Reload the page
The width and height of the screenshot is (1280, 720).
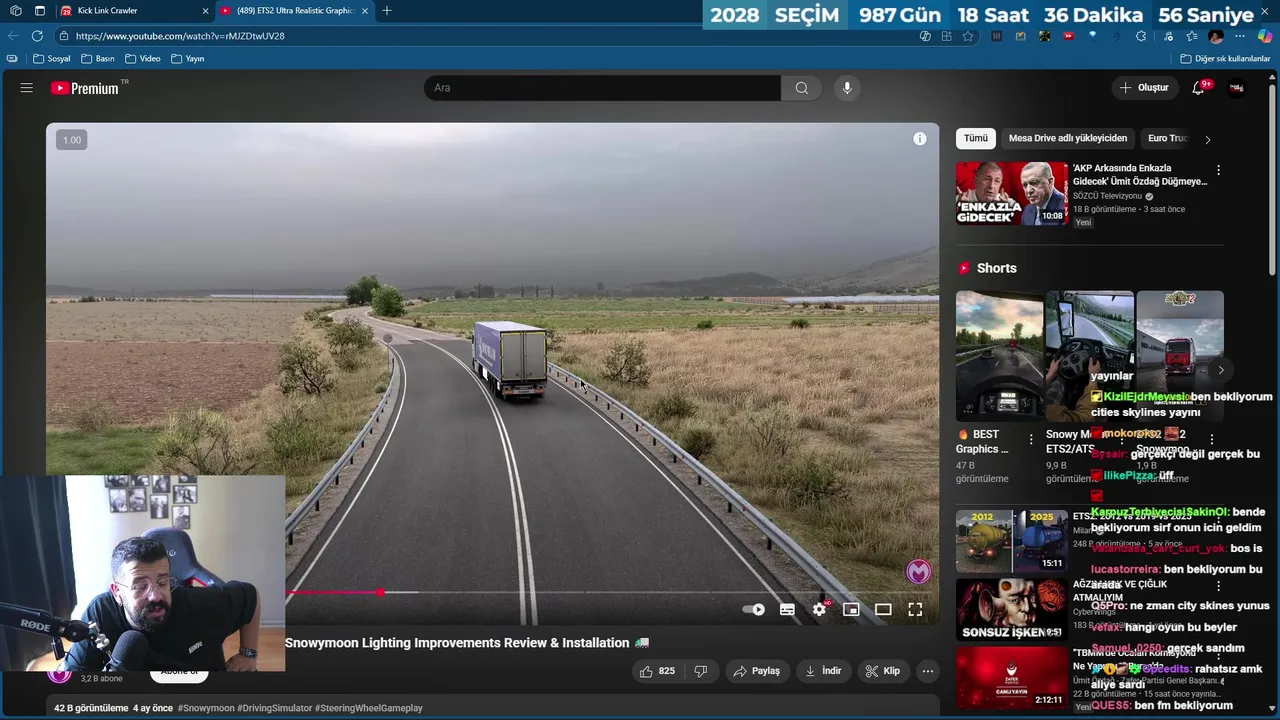click(x=37, y=36)
